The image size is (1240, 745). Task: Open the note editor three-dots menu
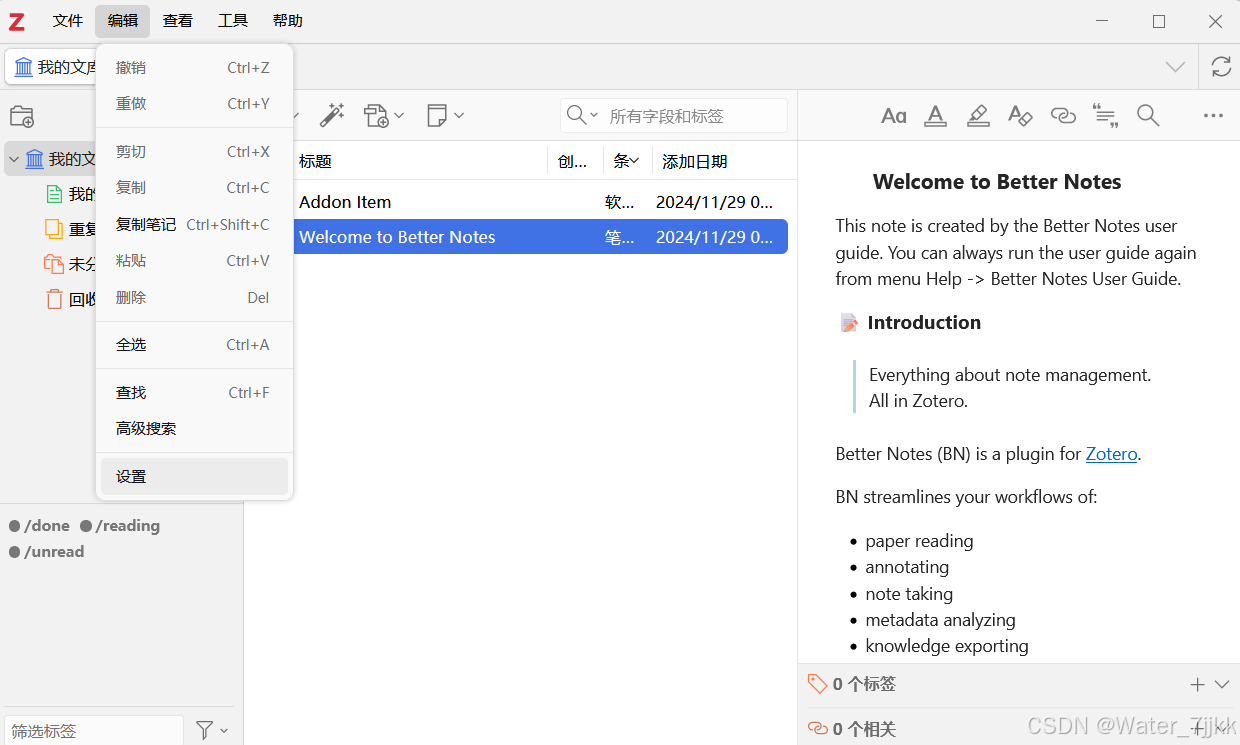click(1213, 116)
